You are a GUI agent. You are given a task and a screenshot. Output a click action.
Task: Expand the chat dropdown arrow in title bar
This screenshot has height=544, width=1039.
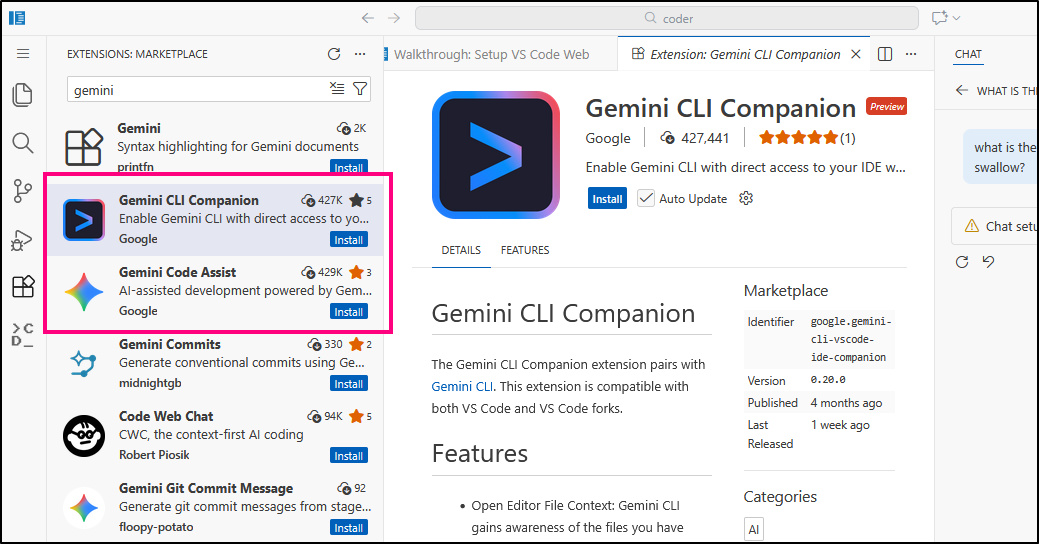coord(957,18)
